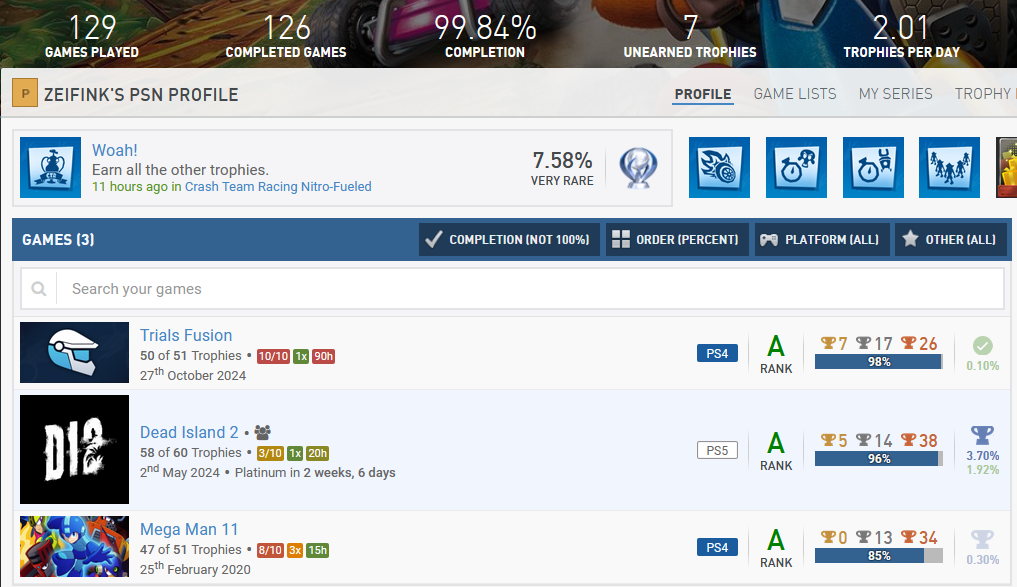Switch to the My Series tab

896,94
